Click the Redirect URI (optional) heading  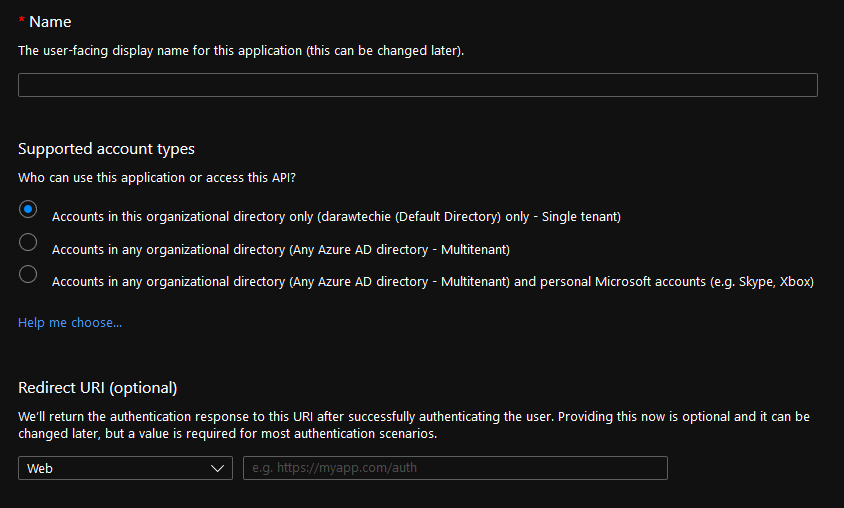coord(97,387)
